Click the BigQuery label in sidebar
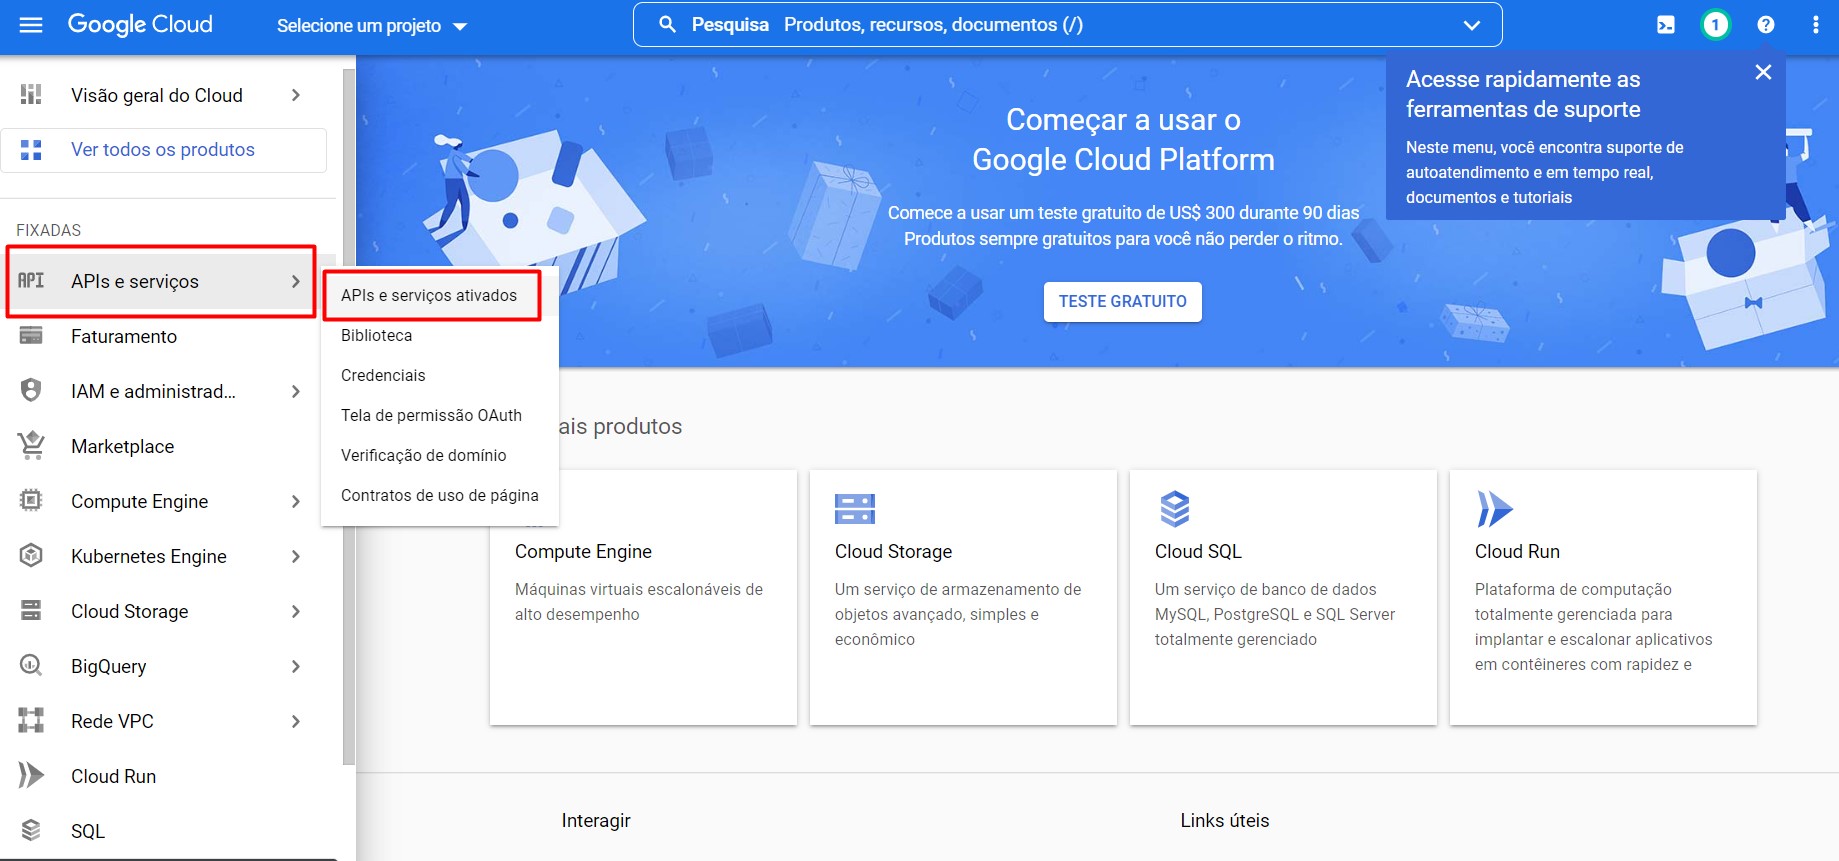 click(109, 666)
